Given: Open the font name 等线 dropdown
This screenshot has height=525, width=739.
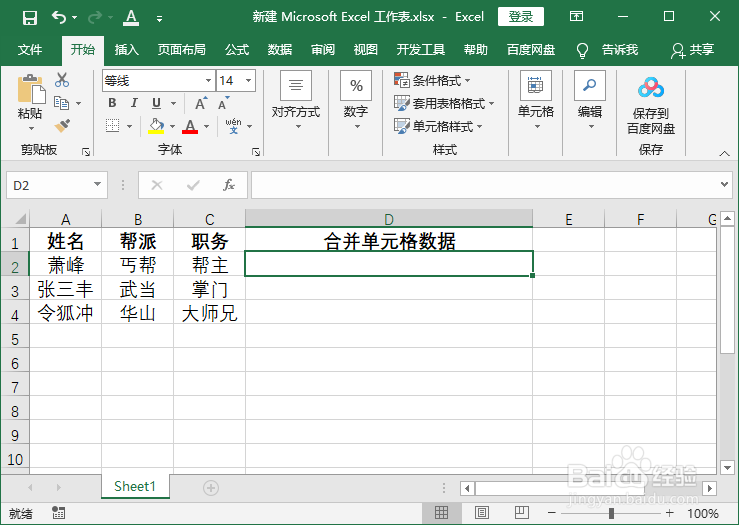Looking at the screenshot, I should [208, 81].
